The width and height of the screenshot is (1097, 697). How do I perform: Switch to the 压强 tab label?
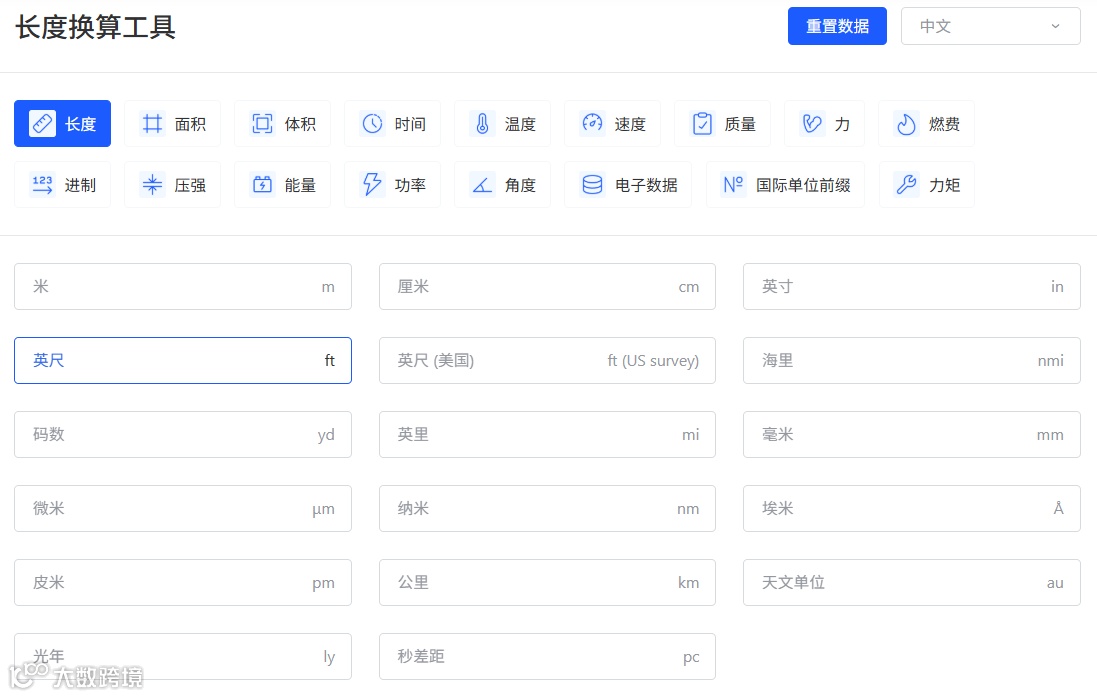(190, 185)
